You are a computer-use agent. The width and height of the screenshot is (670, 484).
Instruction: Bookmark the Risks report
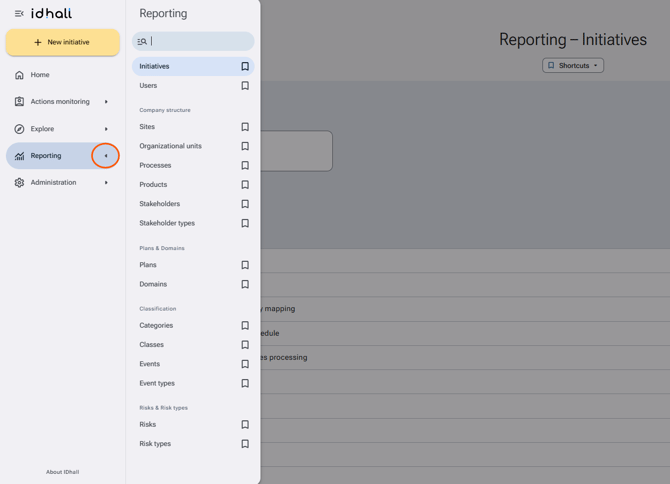[245, 425]
